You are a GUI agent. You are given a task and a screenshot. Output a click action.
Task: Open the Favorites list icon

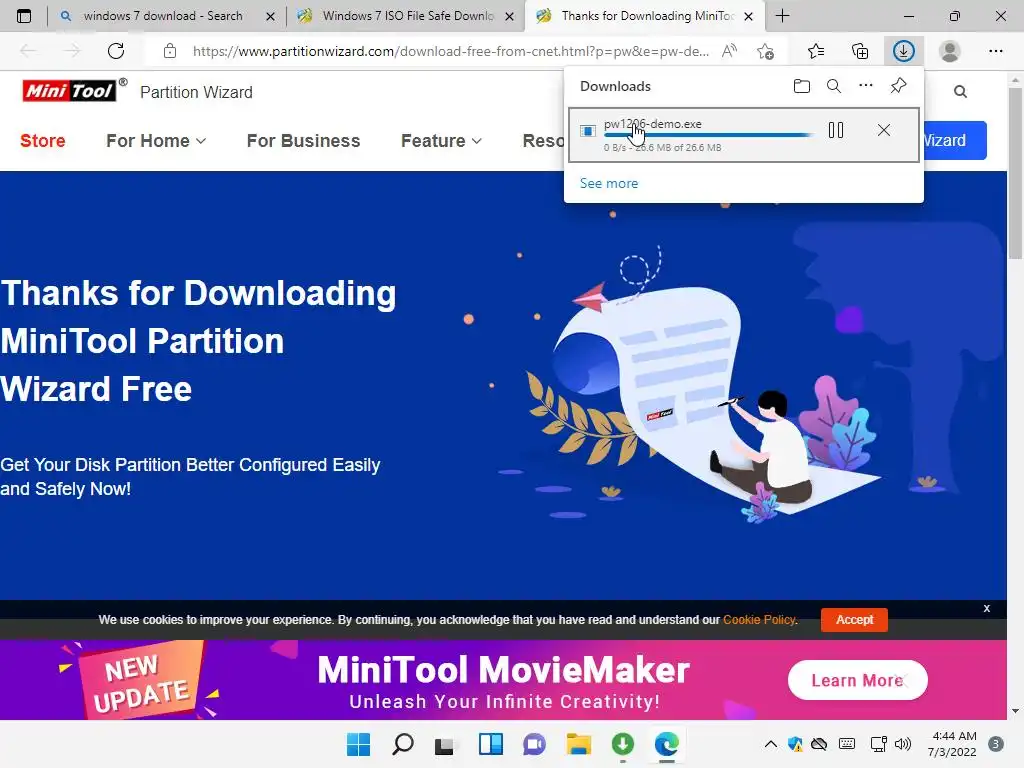click(816, 51)
